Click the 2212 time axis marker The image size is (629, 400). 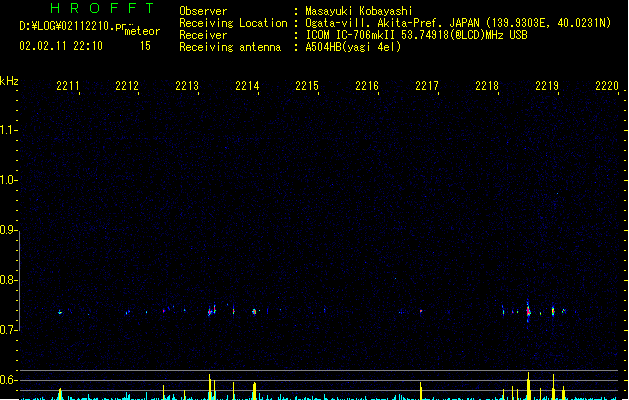pos(127,86)
